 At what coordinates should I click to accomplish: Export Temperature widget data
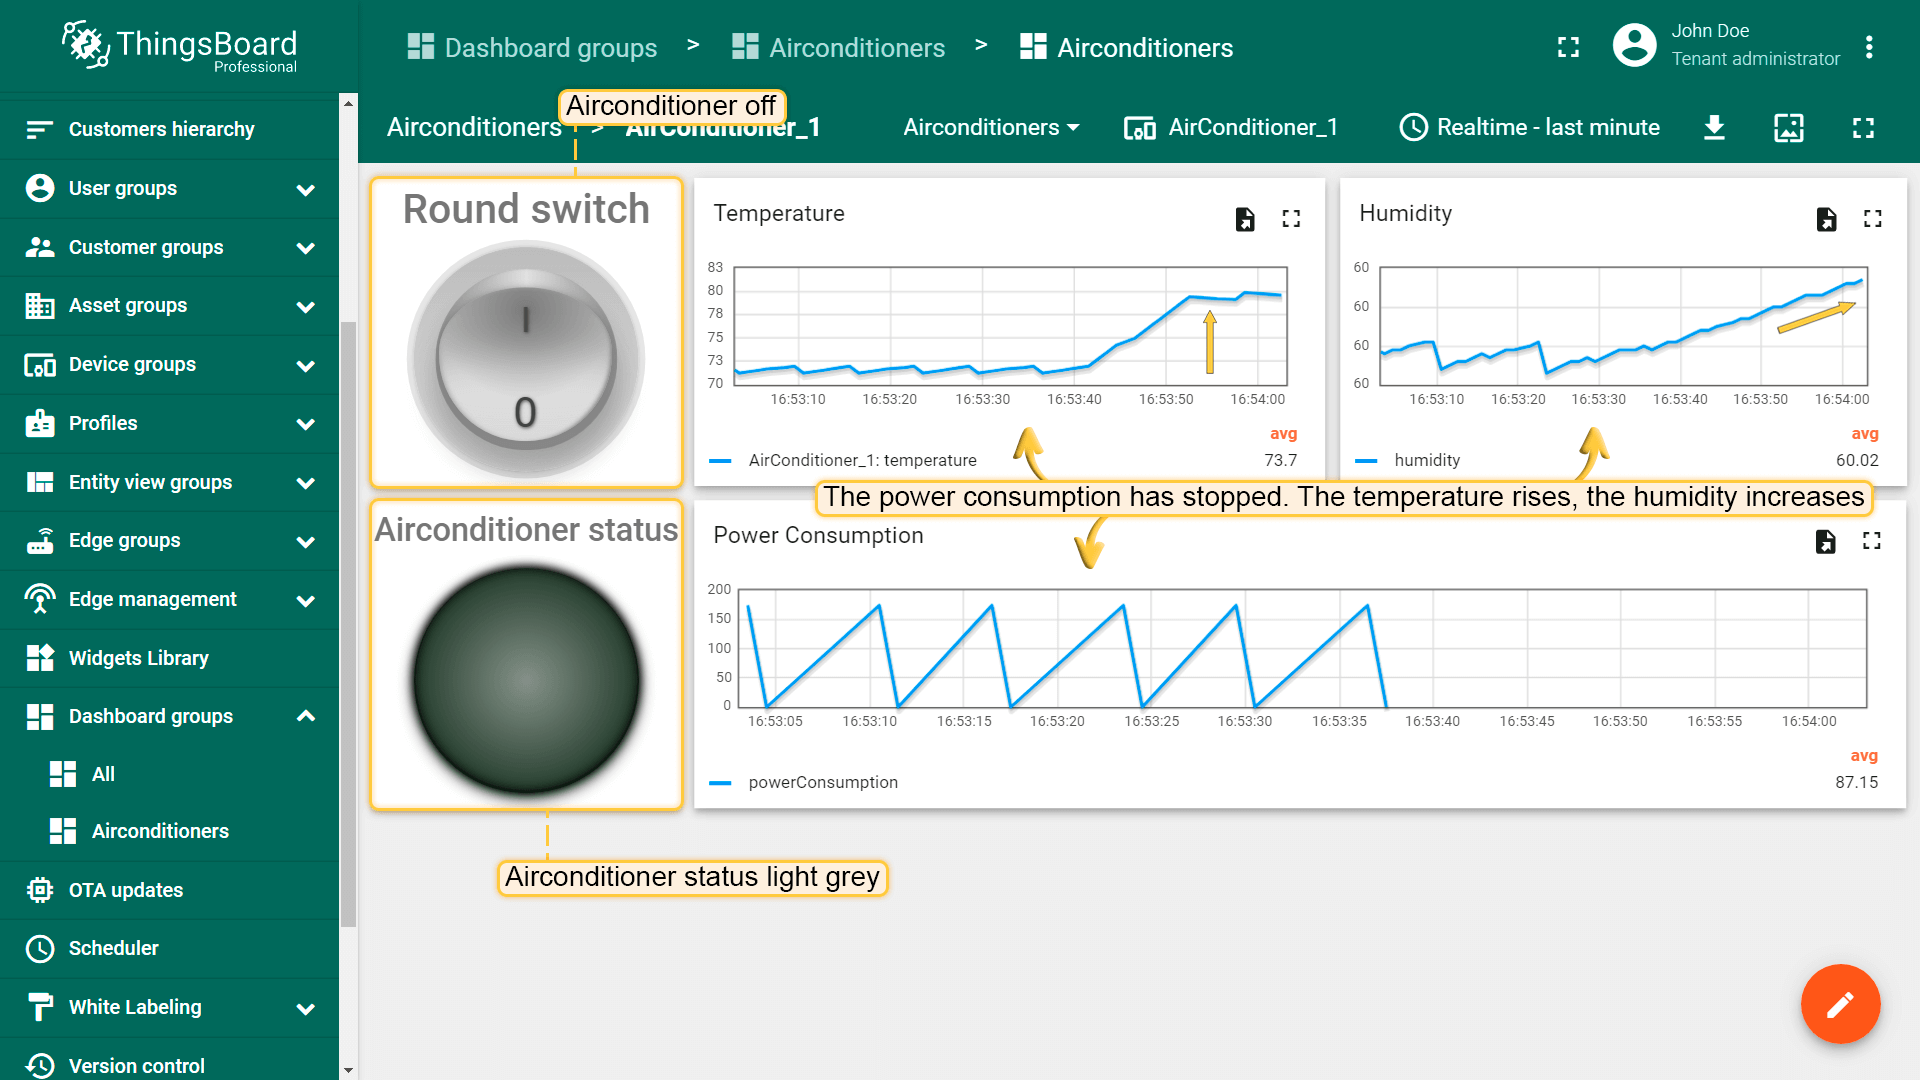pos(1245,219)
